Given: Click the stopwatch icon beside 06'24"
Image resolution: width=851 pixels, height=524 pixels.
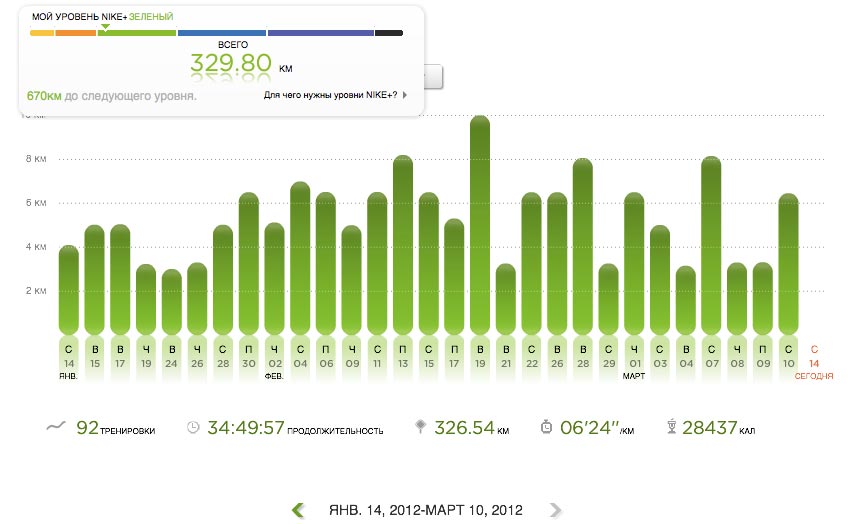Looking at the screenshot, I should [546, 427].
